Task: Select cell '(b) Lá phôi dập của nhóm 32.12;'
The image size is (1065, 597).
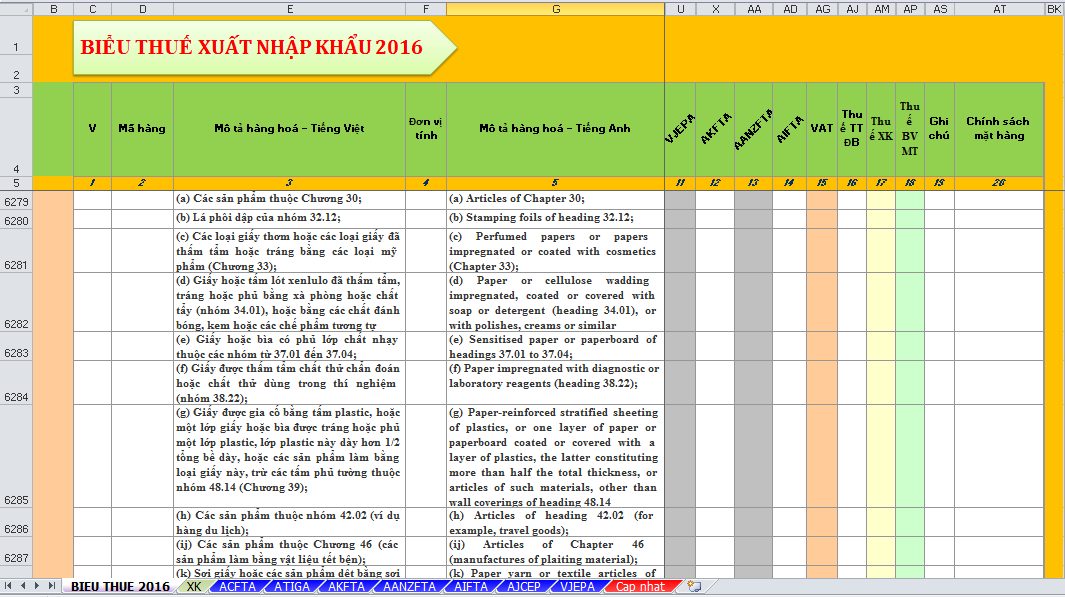Action: [290, 219]
